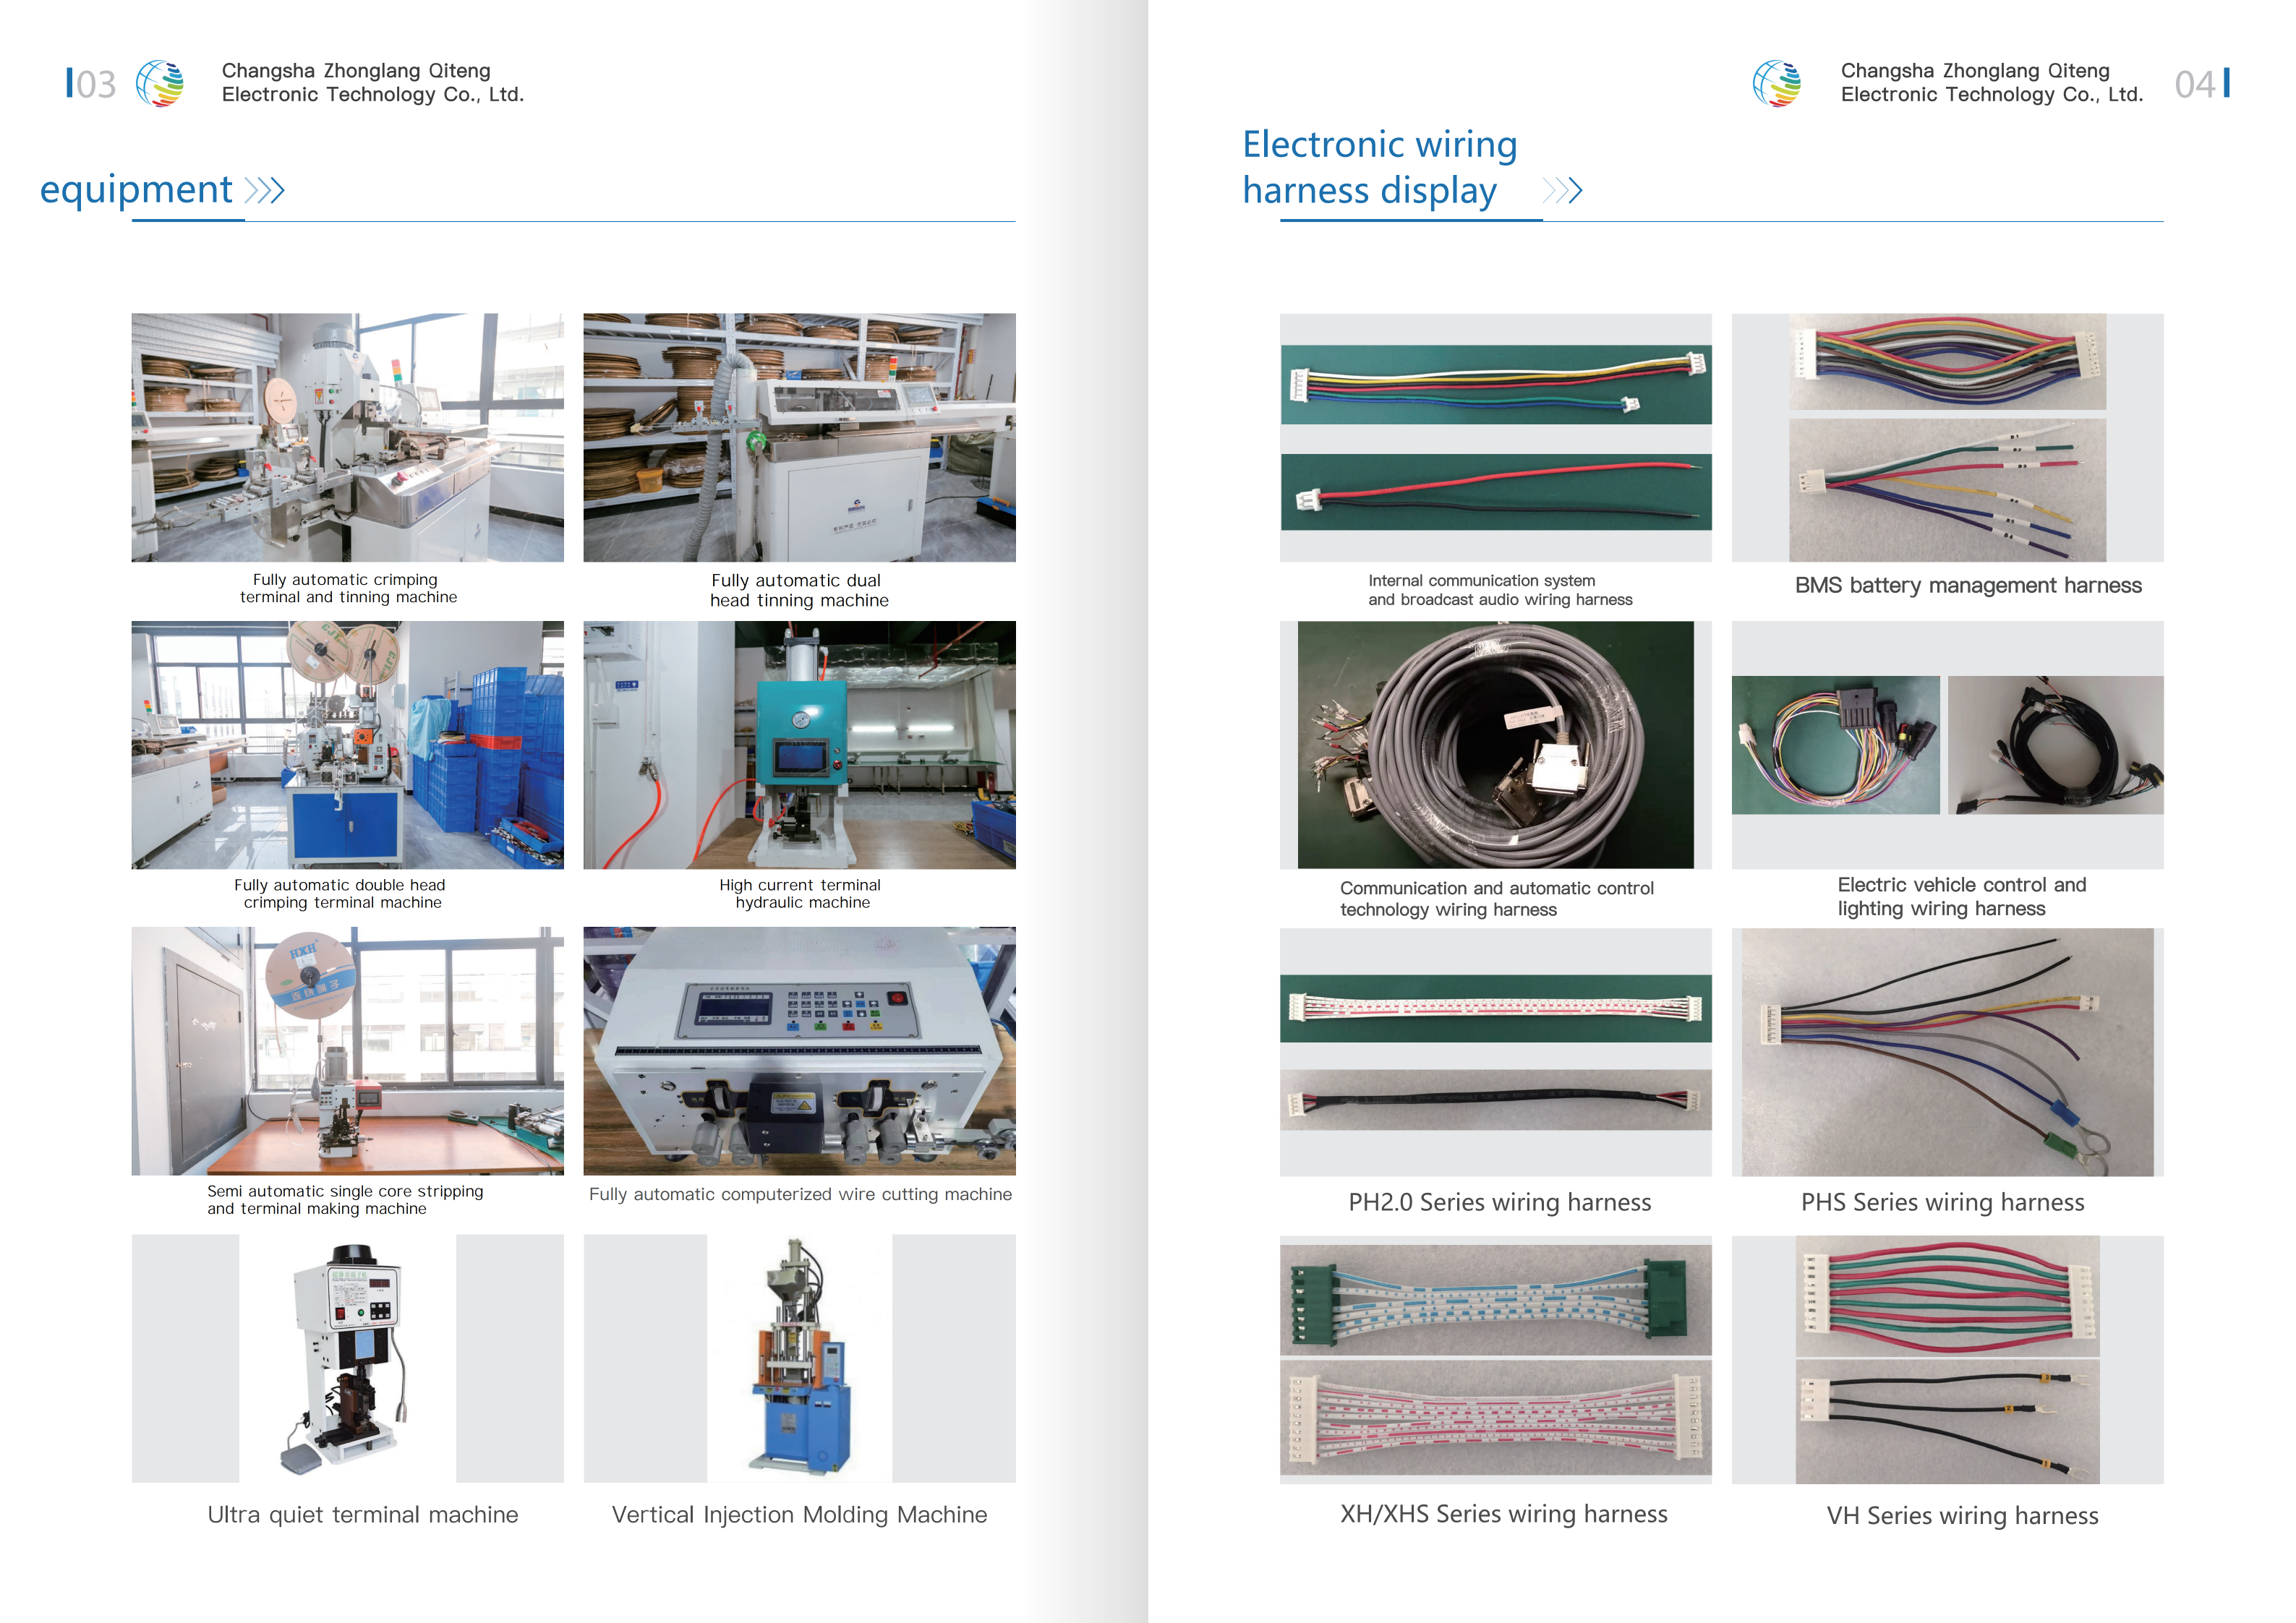Screen dimensions: 2296x1623
Task: Open the dual head tinning machine photo
Action: [x=799, y=437]
